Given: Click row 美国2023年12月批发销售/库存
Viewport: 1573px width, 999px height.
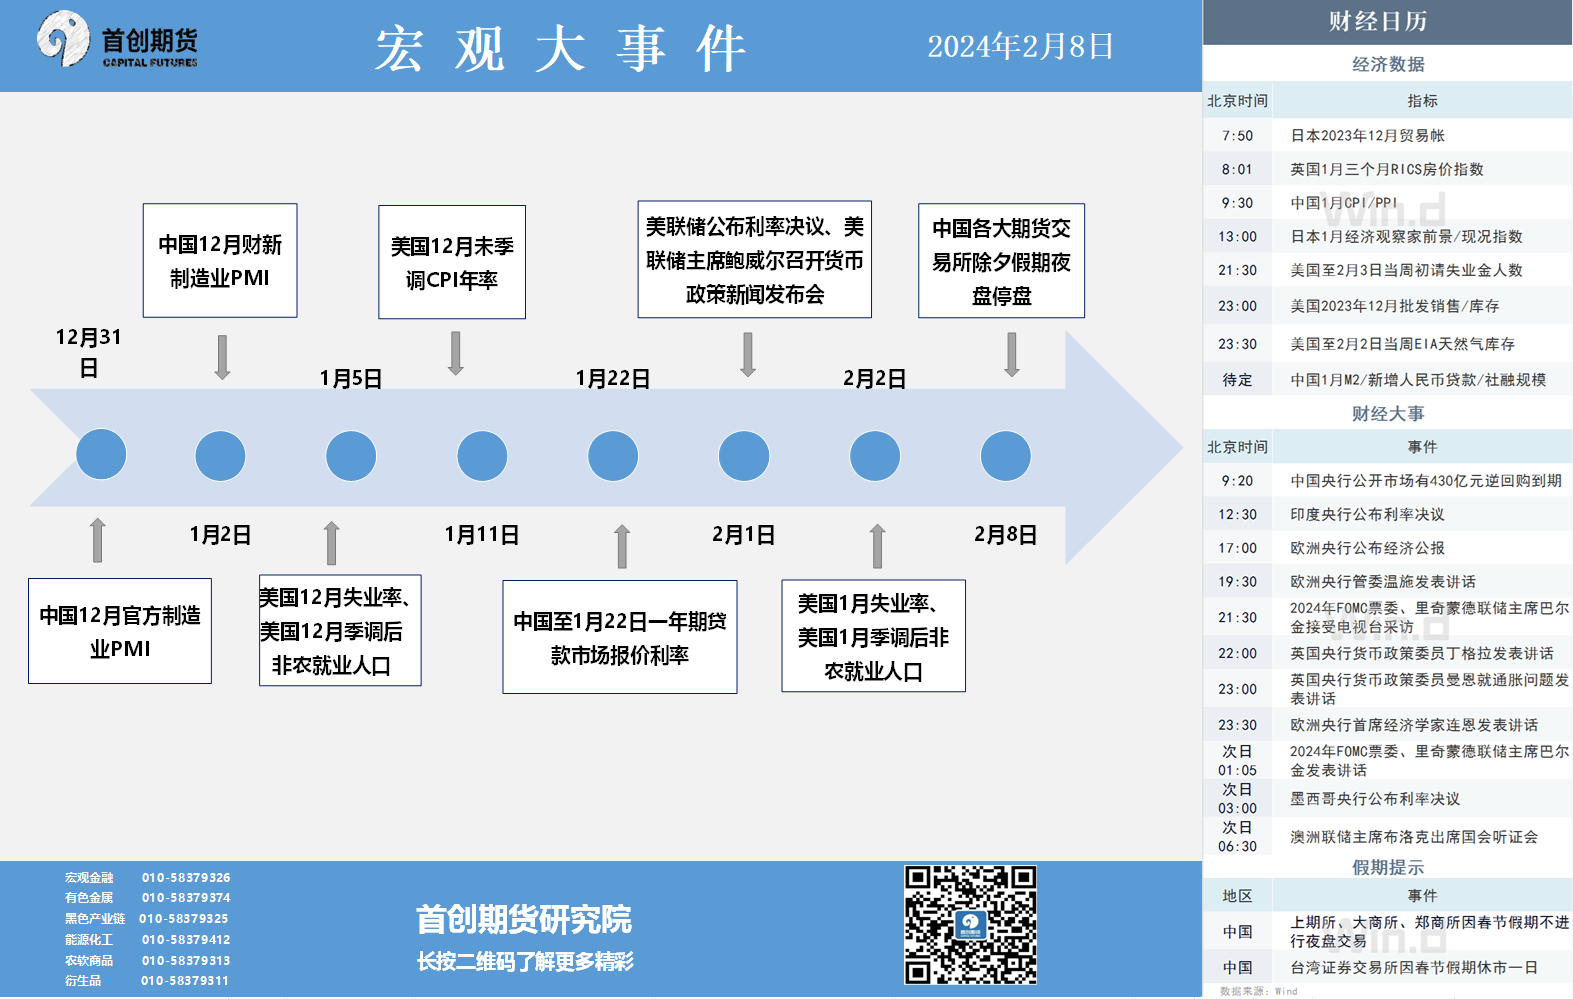Looking at the screenshot, I should 1387,306.
